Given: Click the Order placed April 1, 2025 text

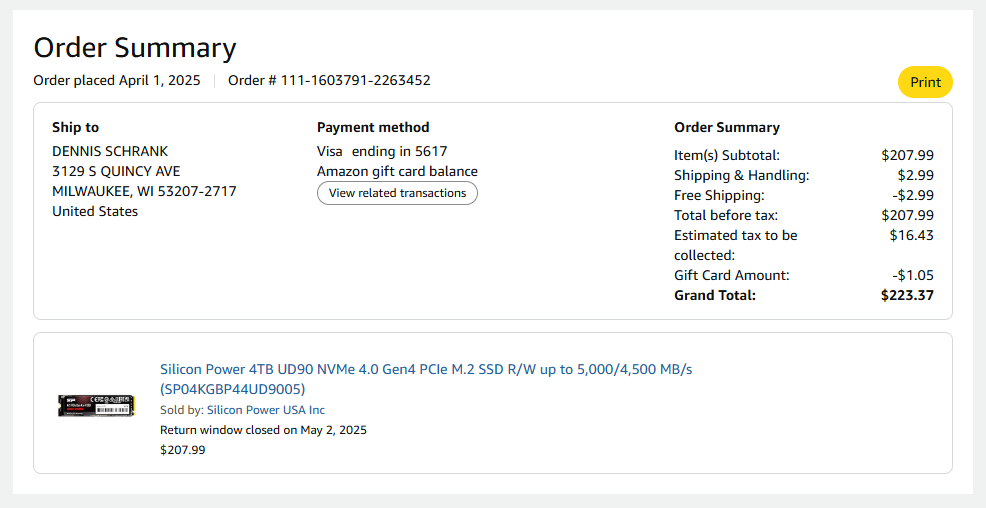Looking at the screenshot, I should tap(117, 80).
